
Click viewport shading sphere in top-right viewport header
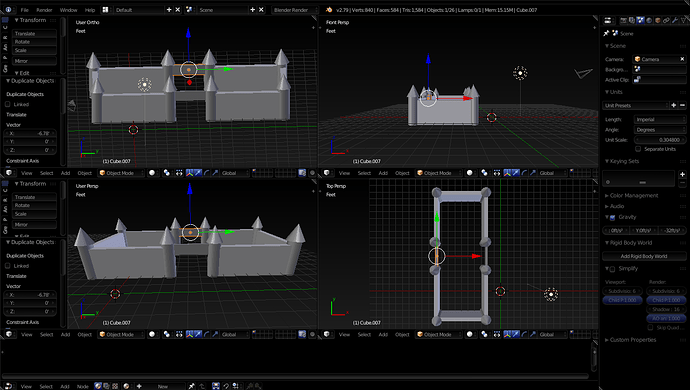coord(470,173)
